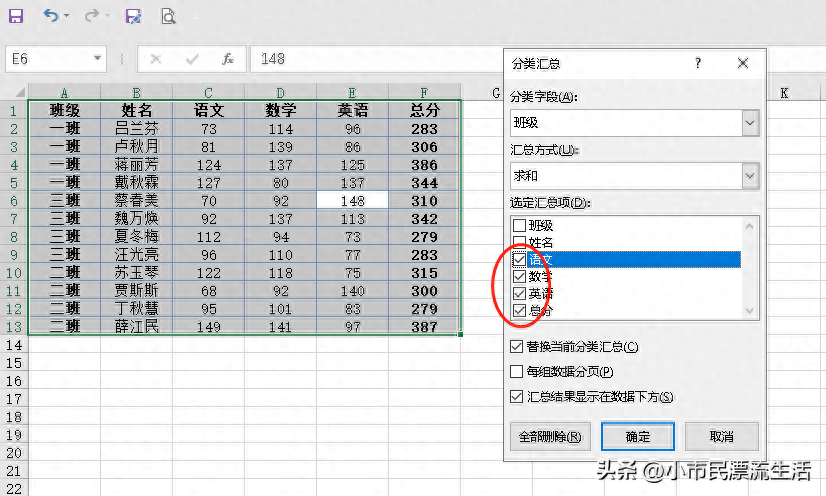Click the cell with name 戴秋霖
The height and width of the screenshot is (496, 826).
pos(136,182)
